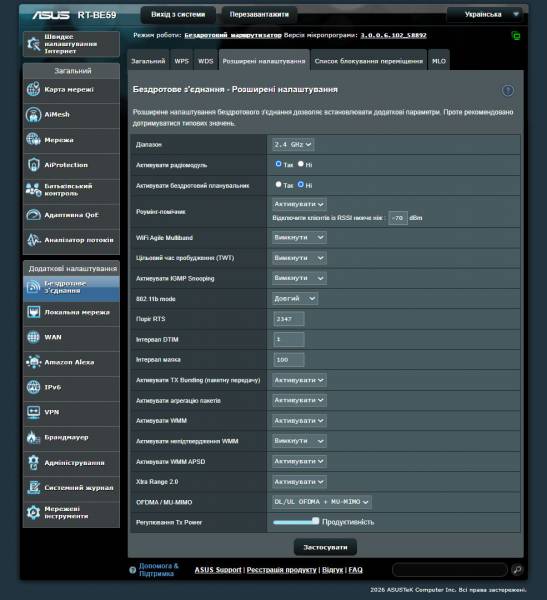Click the System Log (Системний журнал) icon

[33, 488]
